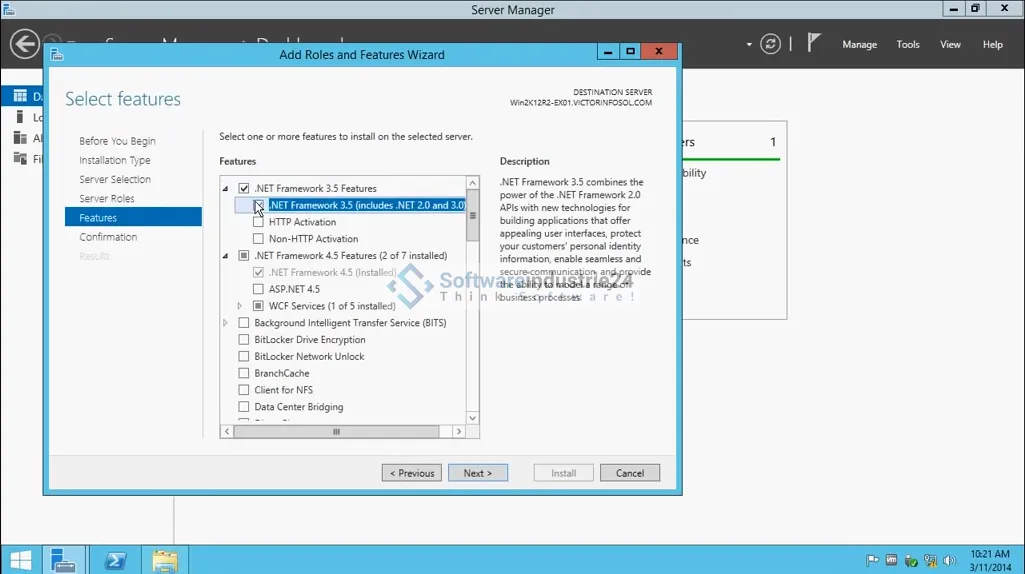Collapse the .NET Framework 3.5 Features node
The height and width of the screenshot is (574, 1025).
(225, 189)
